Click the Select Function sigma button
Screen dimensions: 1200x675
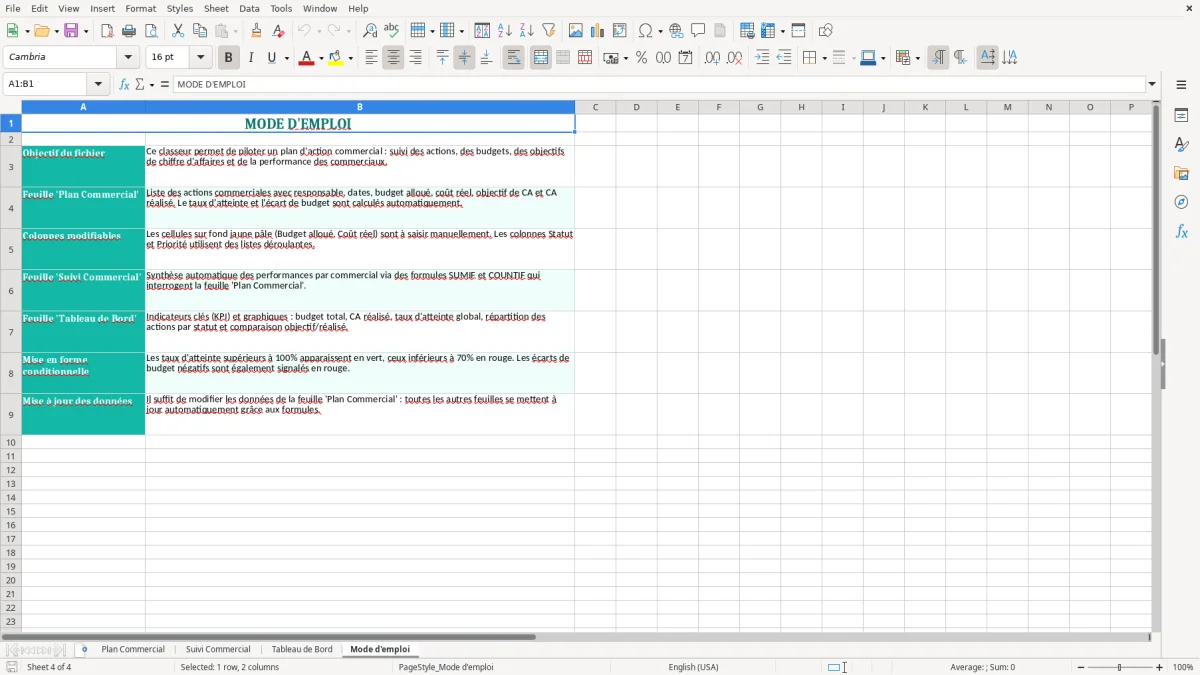click(x=139, y=85)
